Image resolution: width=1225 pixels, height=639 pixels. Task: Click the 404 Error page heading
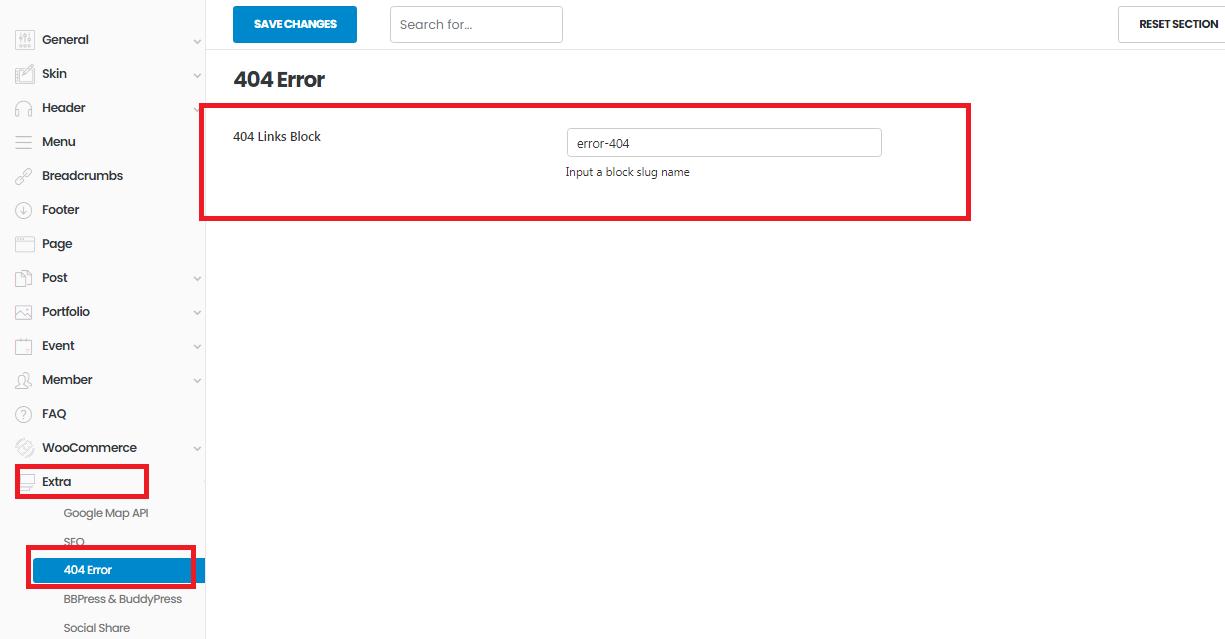pos(279,80)
